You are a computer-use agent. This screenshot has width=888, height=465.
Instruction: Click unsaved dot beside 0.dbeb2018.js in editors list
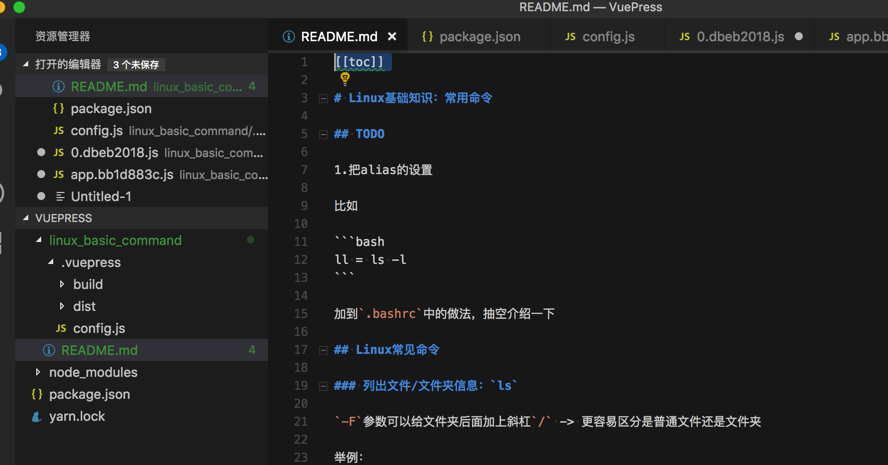pyautogui.click(x=41, y=152)
